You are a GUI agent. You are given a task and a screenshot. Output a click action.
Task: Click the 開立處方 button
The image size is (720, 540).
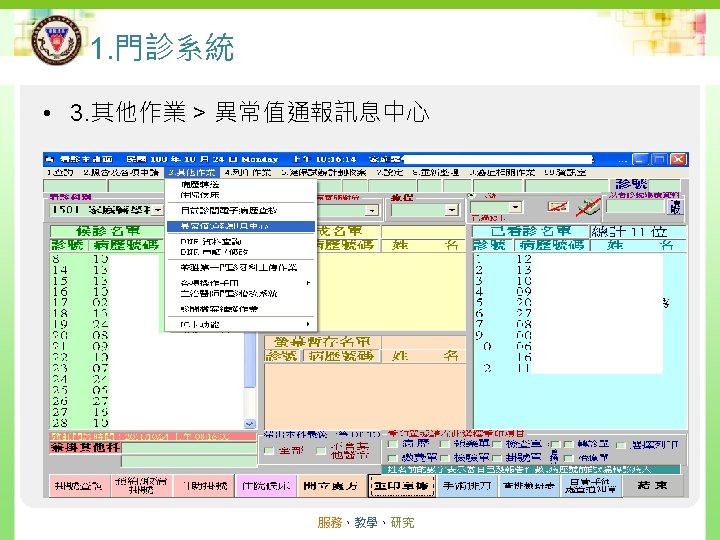coord(331,485)
